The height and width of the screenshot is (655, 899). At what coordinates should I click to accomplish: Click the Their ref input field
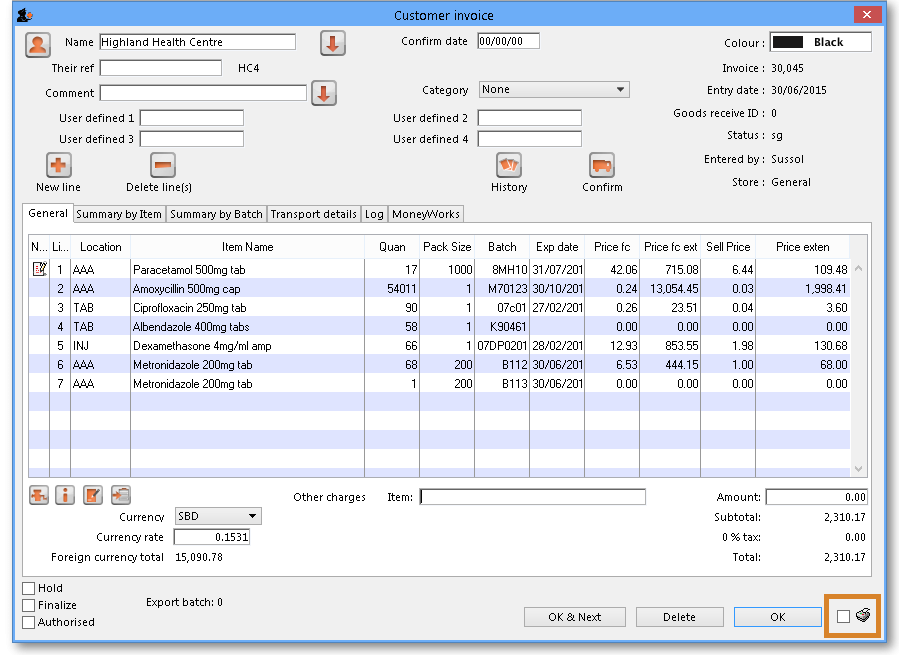pyautogui.click(x=161, y=68)
